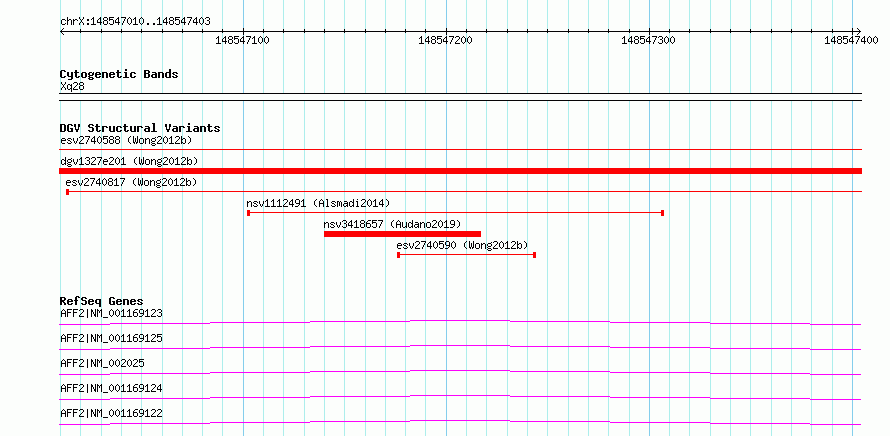
Task: Select the Cytogenetic Bands track title
Action: pyautogui.click(x=119, y=74)
